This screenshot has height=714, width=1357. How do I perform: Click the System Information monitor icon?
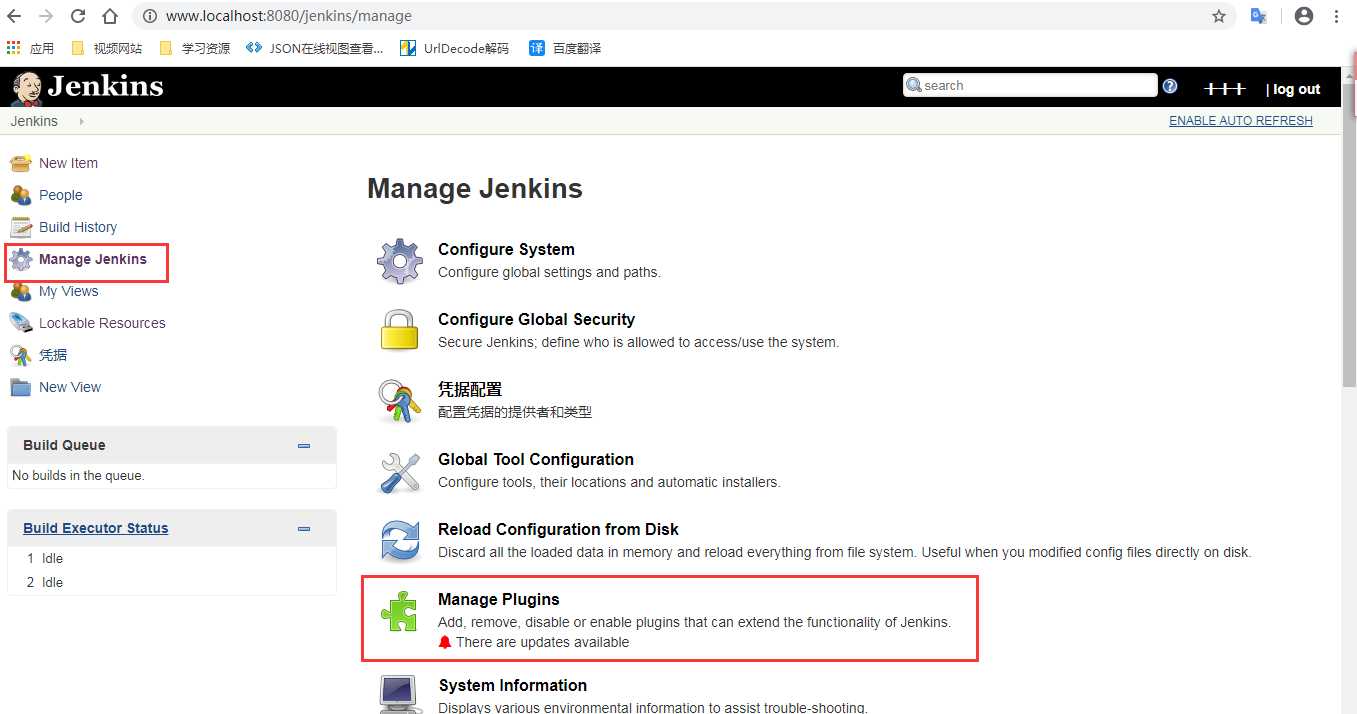tap(400, 693)
